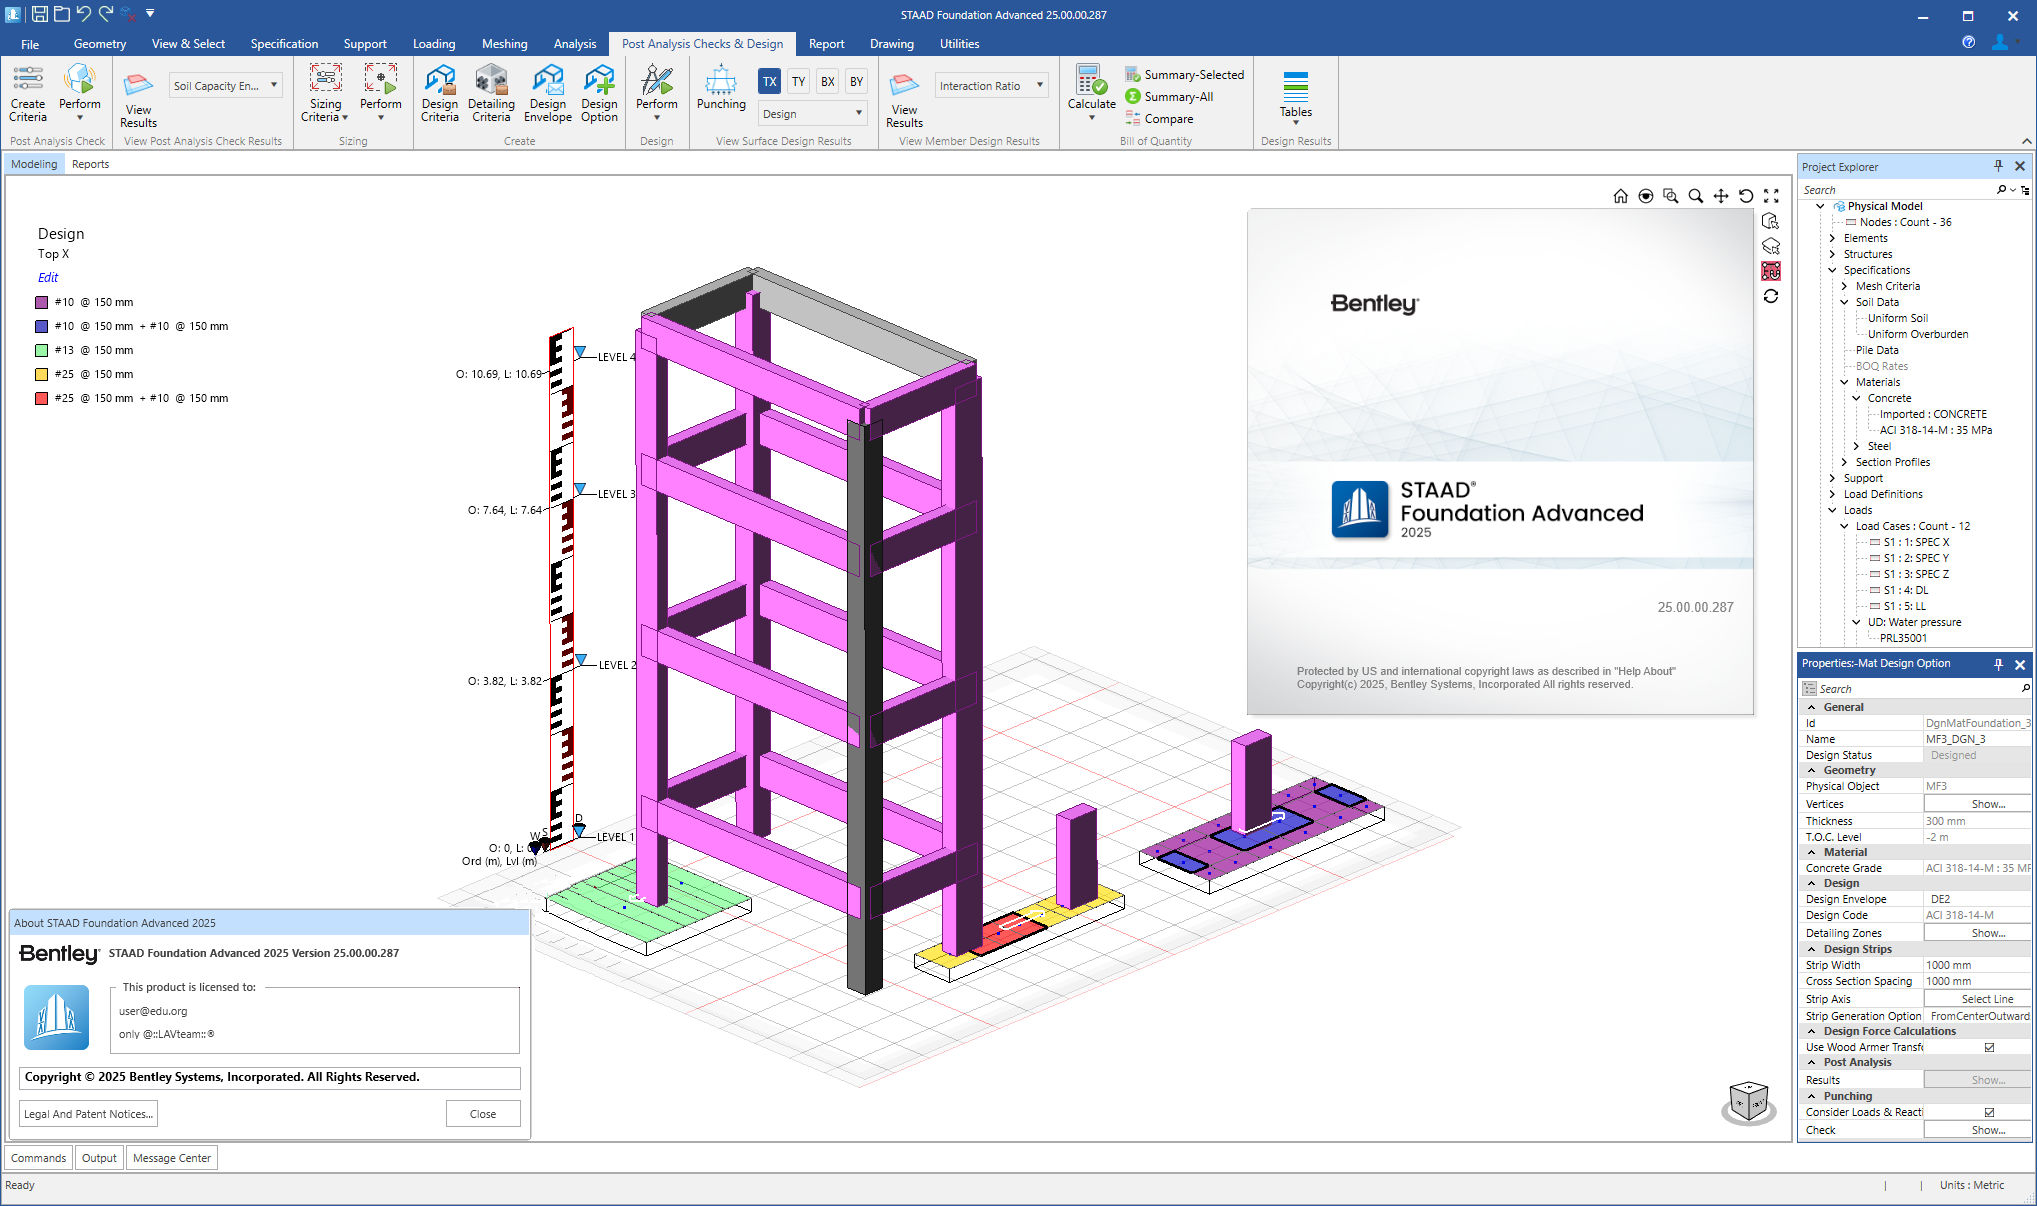Viewport: 2037px width, 1206px height.
Task: Toggle the TX surface design result button
Action: tap(769, 81)
